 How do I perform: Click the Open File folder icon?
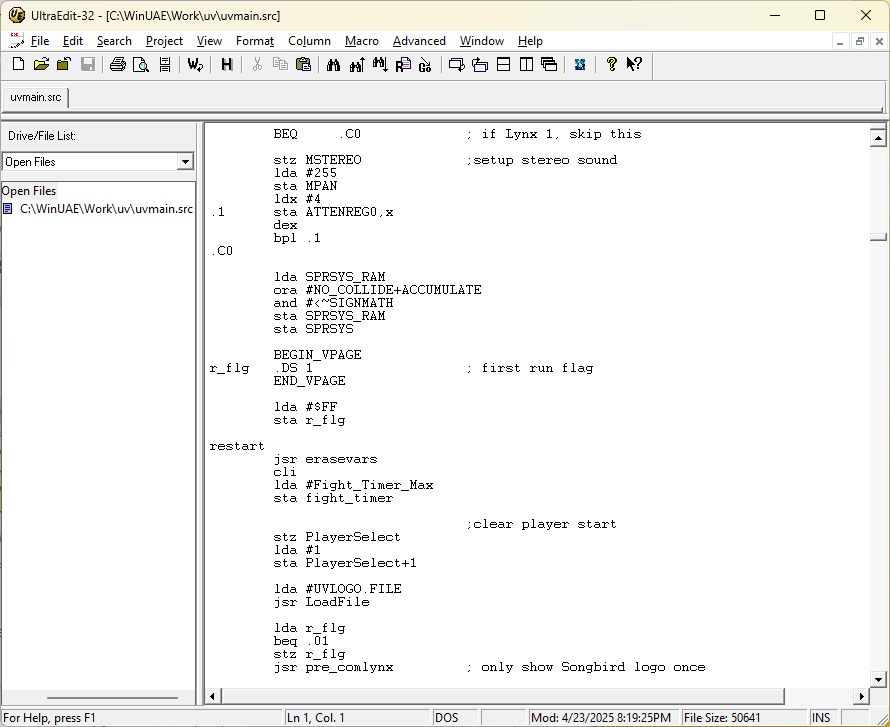[41, 64]
